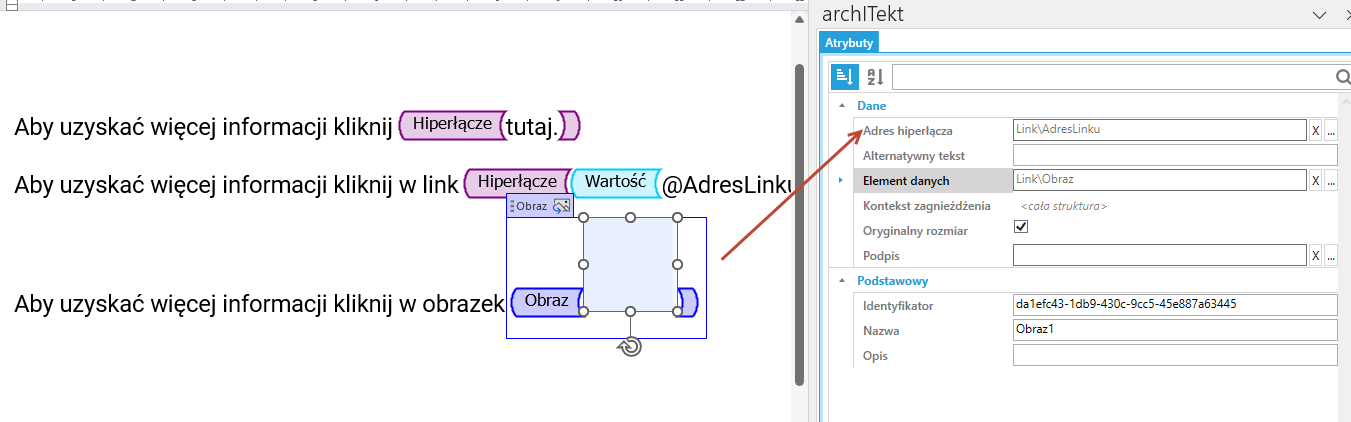Select the Obraz tag in third line
Screen dimensions: 1351x422
[546, 301]
